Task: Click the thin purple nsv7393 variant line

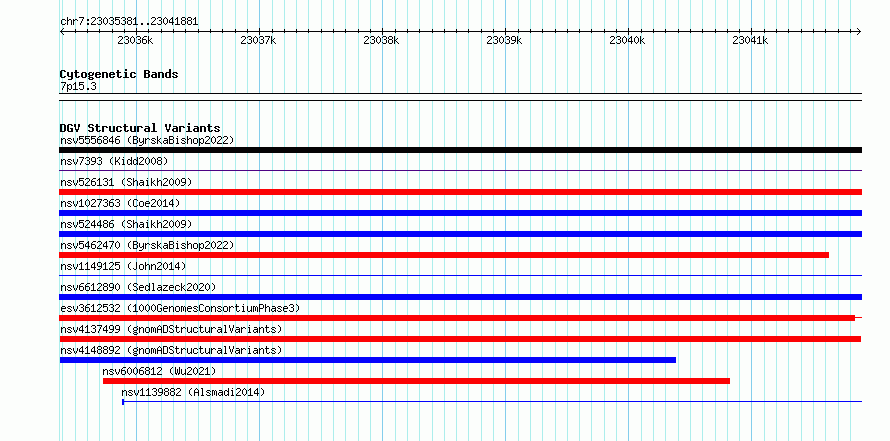Action: tap(460, 170)
